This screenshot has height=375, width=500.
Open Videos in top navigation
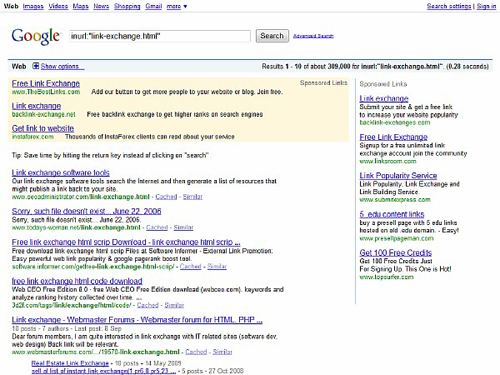[58, 6]
